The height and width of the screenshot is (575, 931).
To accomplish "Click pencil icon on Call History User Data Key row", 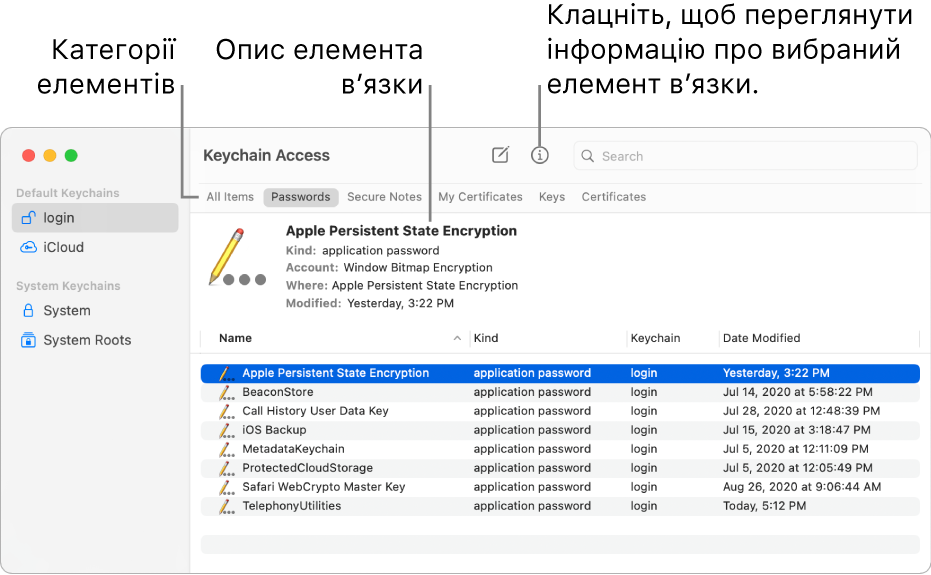I will (x=226, y=411).
